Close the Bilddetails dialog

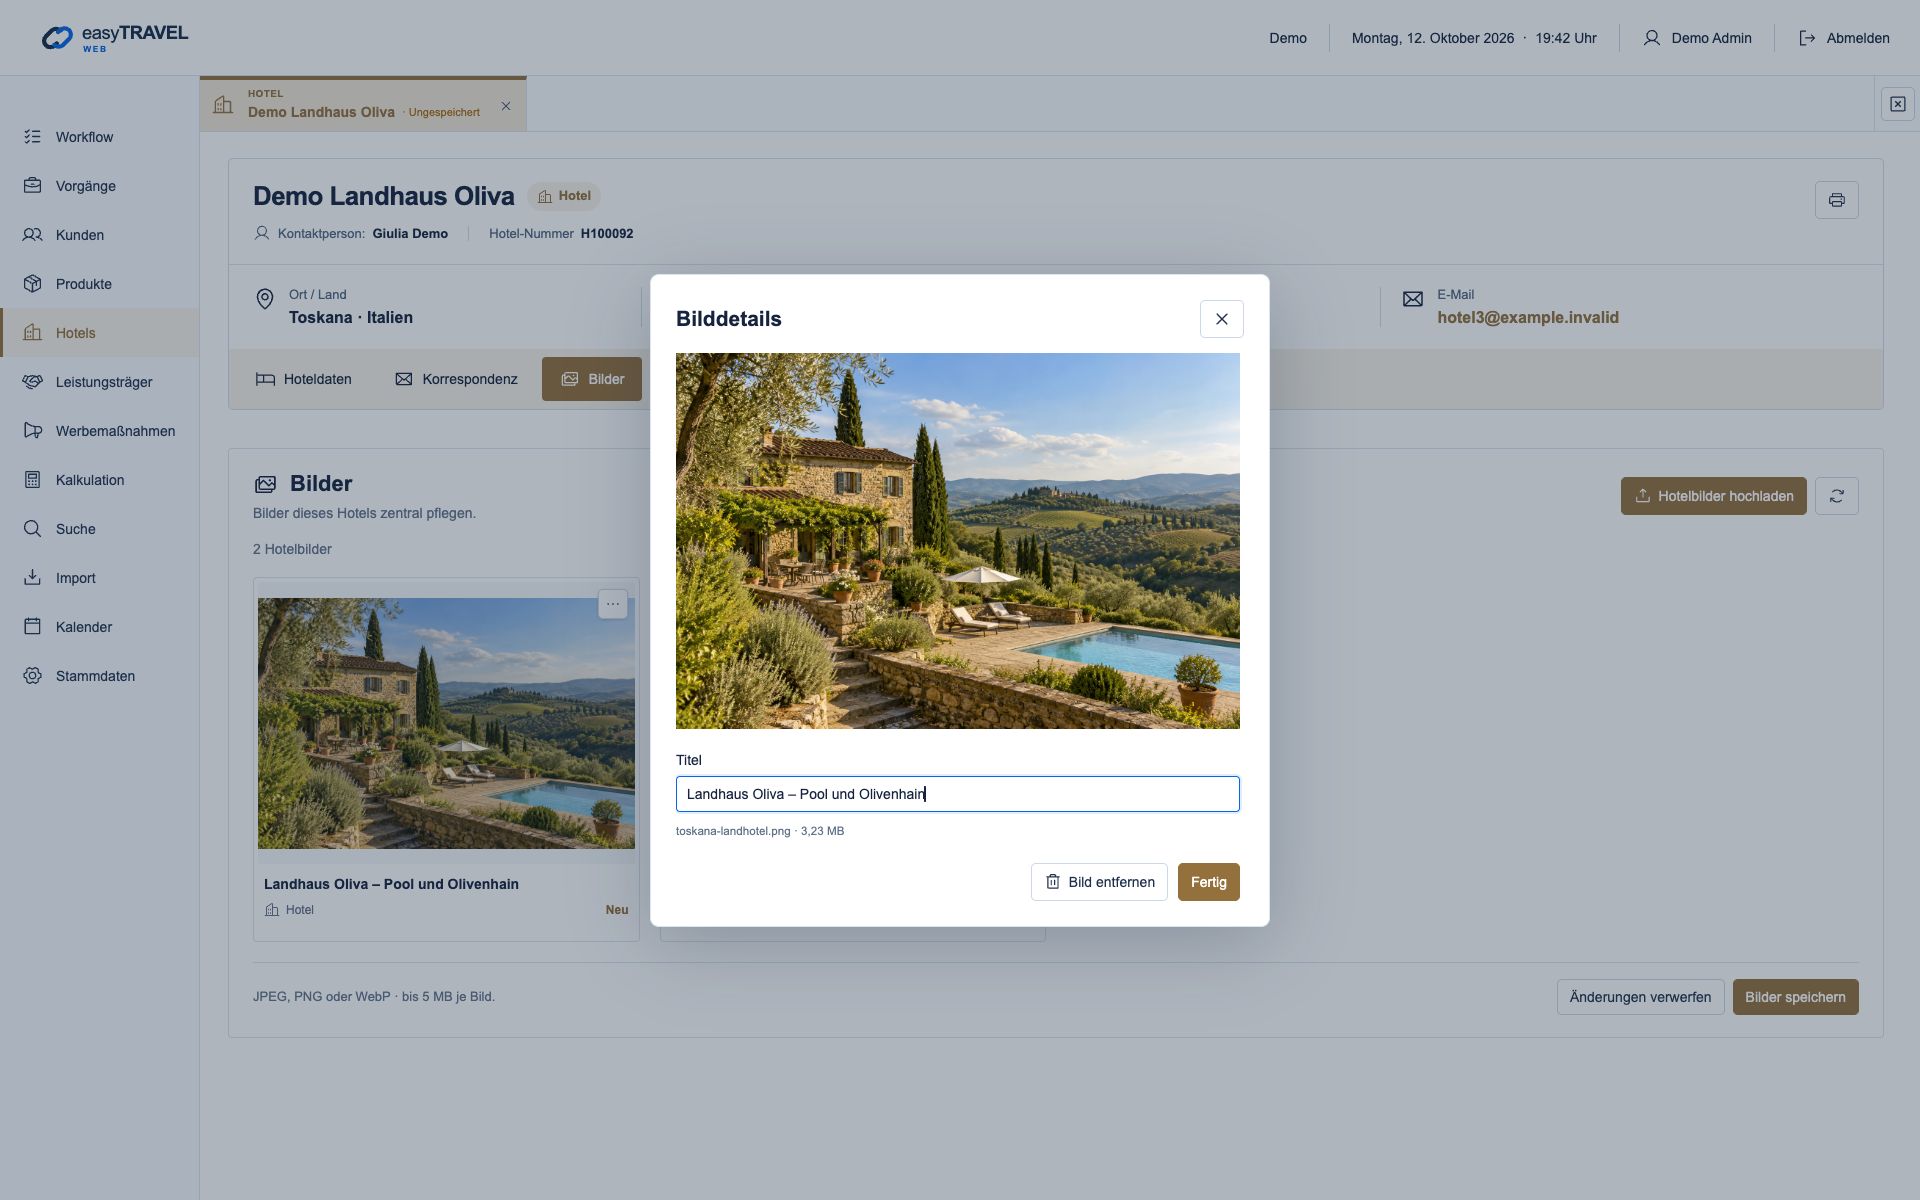point(1221,319)
